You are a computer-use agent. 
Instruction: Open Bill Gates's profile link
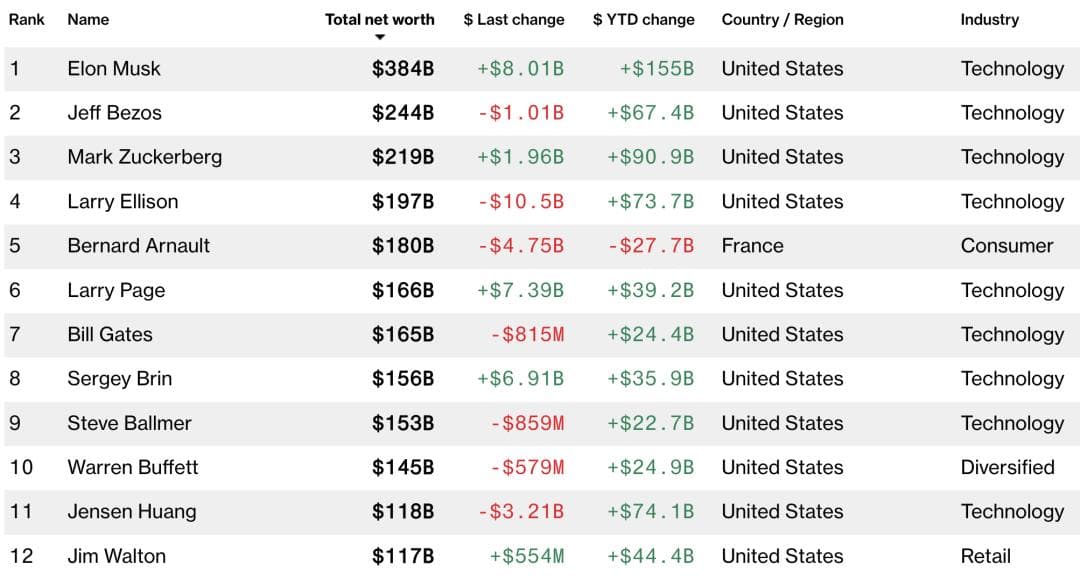(110, 334)
